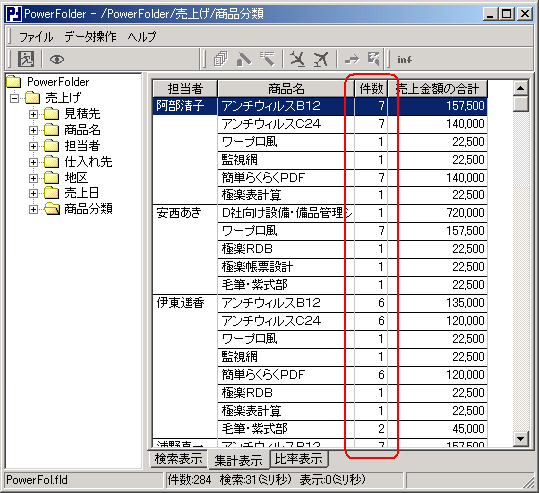Switch to the 比率表示 tab
The width and height of the screenshot is (539, 493).
299,459
